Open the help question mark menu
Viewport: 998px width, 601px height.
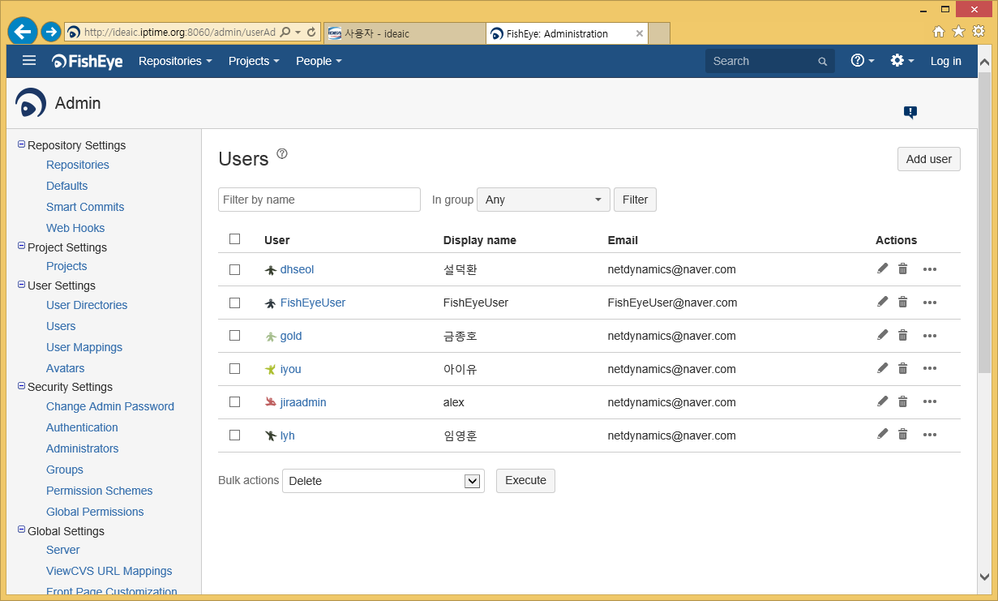pyautogui.click(x=858, y=61)
